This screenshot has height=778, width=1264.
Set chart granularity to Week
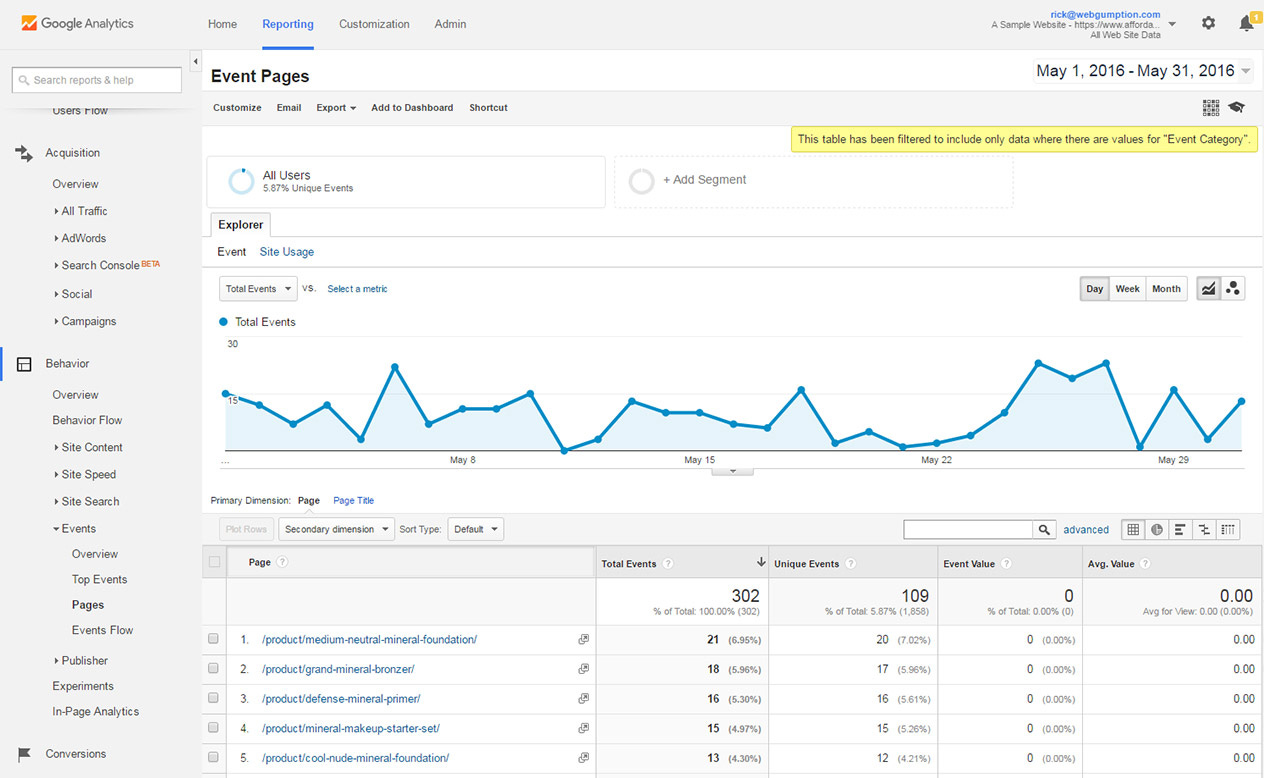pos(1127,289)
